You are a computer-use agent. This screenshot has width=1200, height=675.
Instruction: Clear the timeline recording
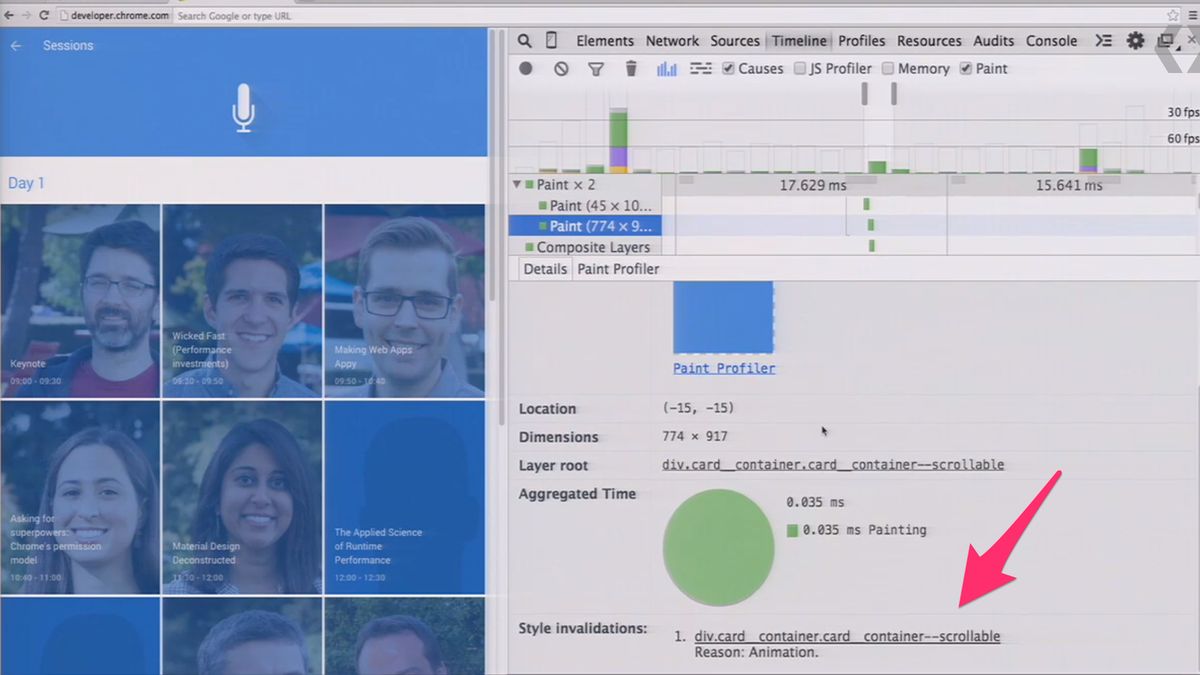561,69
